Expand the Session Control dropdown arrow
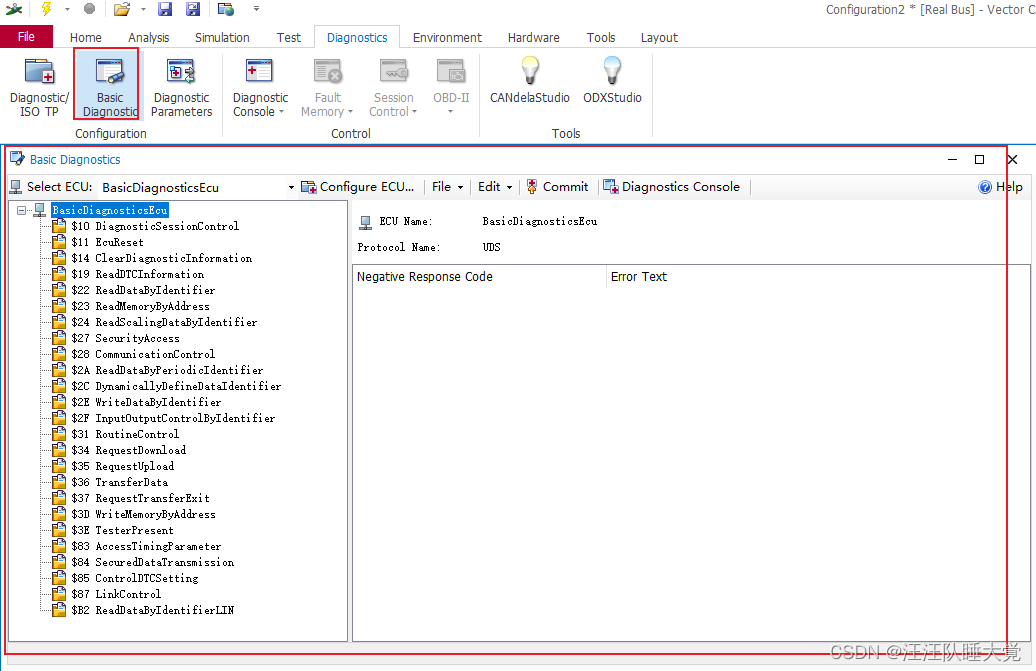1036x671 pixels. click(414, 112)
